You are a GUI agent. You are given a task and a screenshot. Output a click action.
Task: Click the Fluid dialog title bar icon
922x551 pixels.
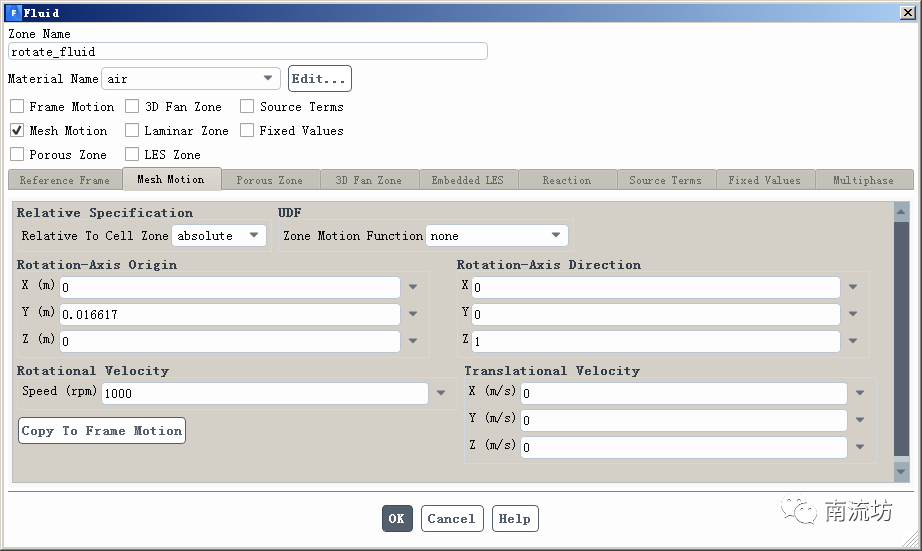pyautogui.click(x=13, y=13)
